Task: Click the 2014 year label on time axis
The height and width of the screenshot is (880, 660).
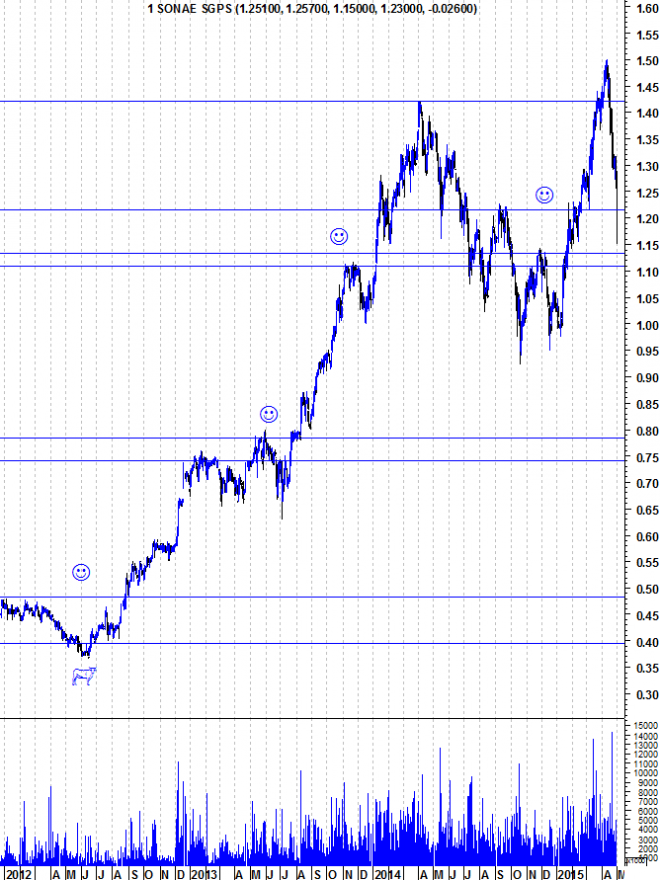Action: tap(388, 874)
